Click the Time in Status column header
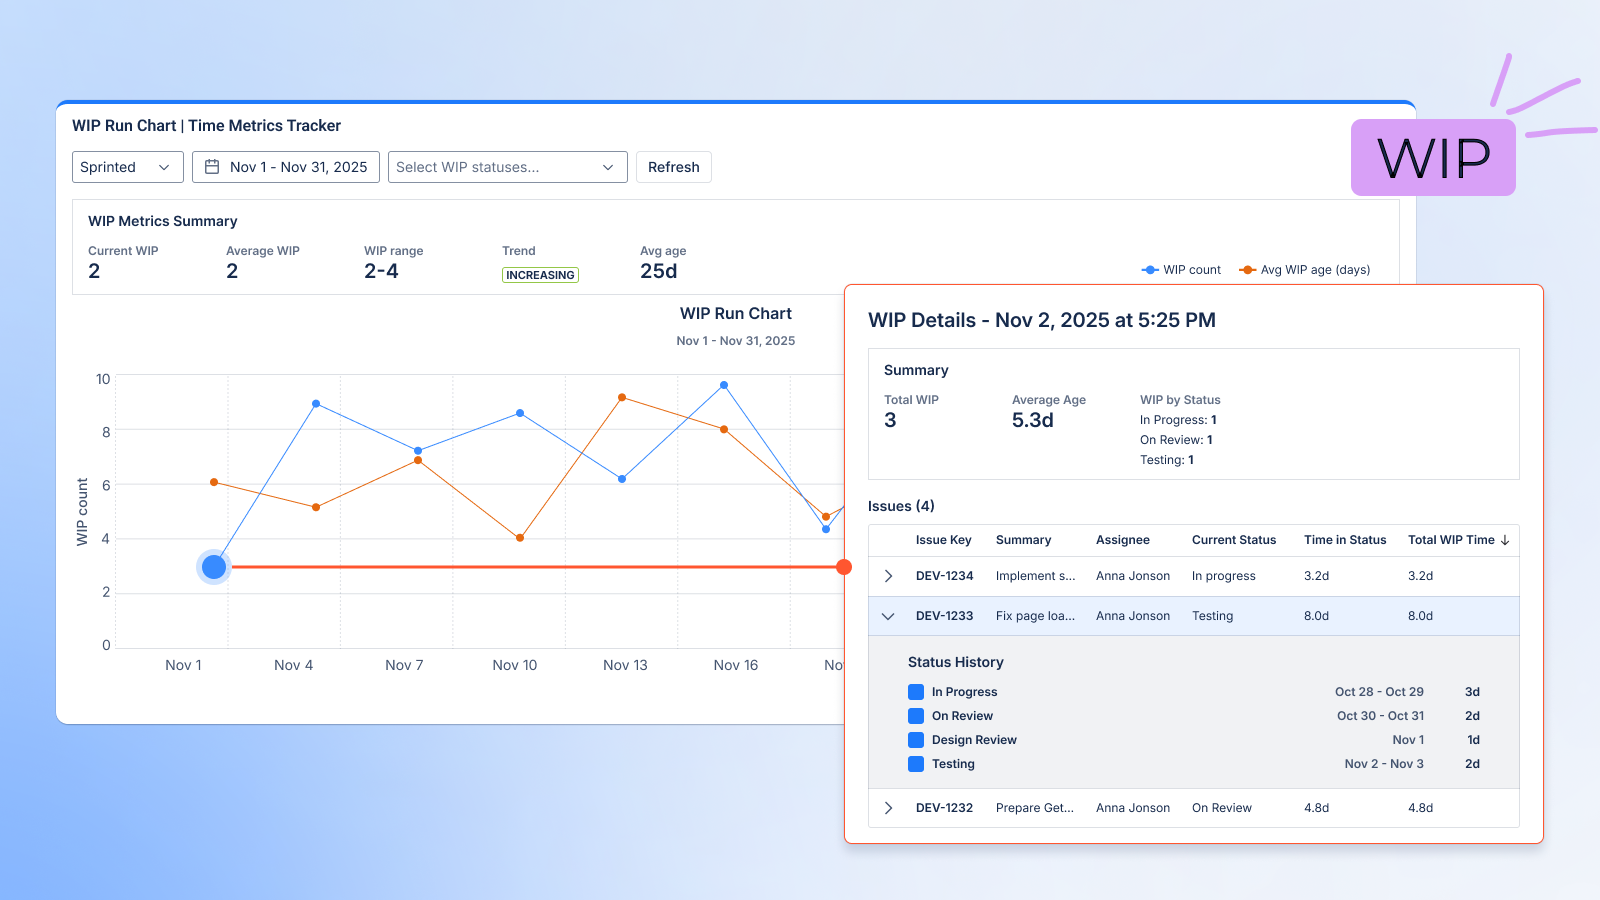Viewport: 1600px width, 900px height. click(1345, 540)
